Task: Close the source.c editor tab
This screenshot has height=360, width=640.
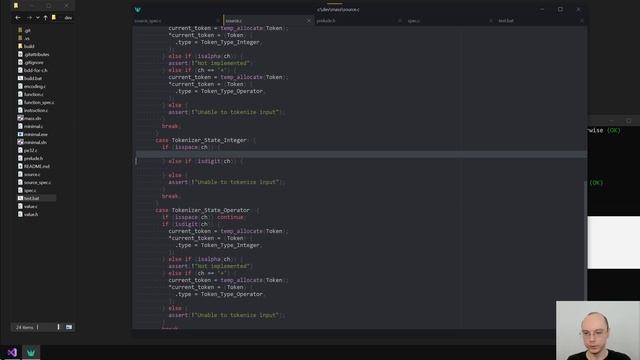Action: coord(309,21)
